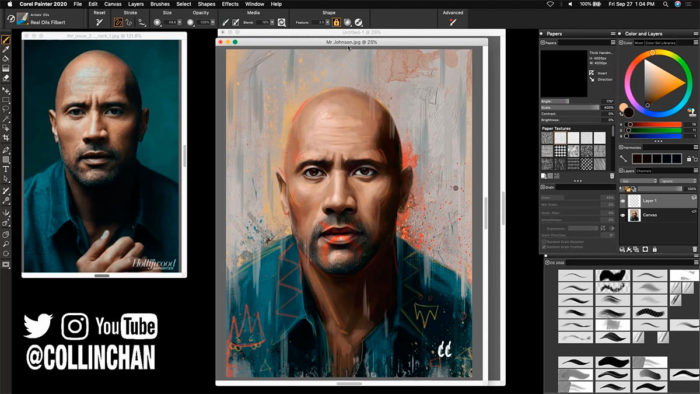700x394 pixels.
Task: Click the first harmony color swatch
Action: (637, 159)
